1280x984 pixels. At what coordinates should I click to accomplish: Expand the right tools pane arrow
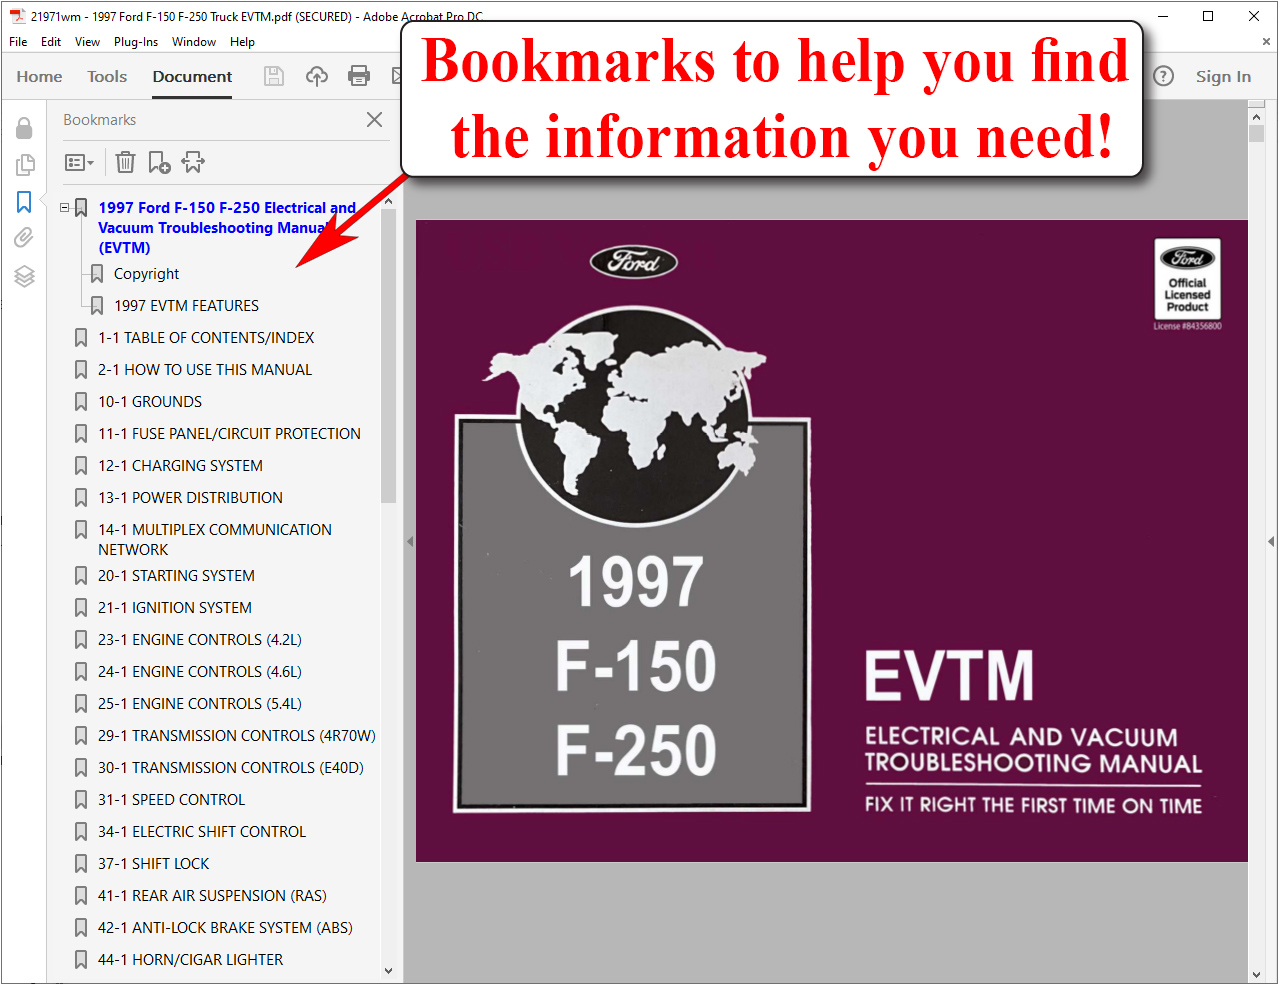pos(1271,541)
